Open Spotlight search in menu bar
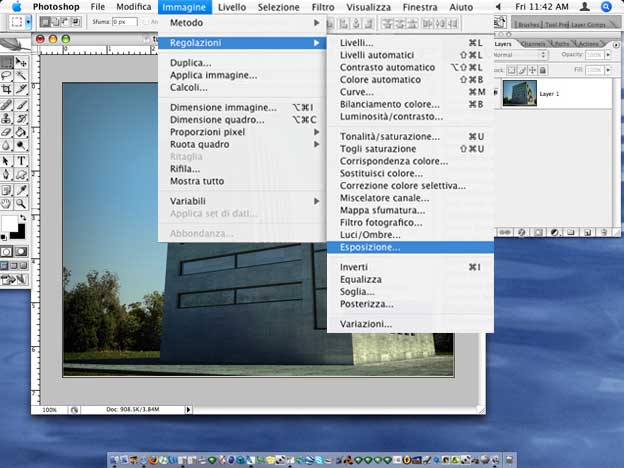Screen dimensions: 624x468 pos(606,7)
